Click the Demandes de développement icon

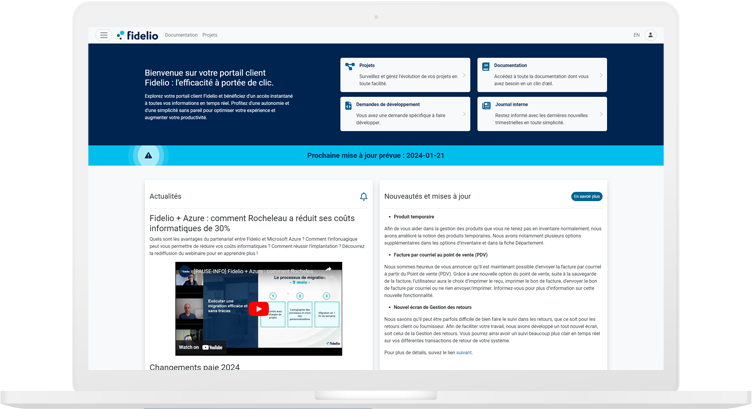pos(348,105)
